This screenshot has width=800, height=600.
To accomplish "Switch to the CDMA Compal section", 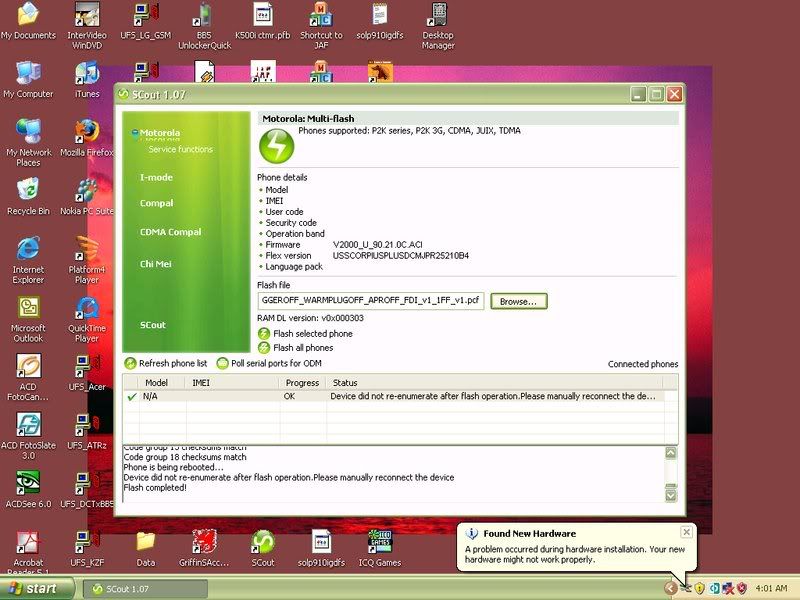I will point(170,232).
